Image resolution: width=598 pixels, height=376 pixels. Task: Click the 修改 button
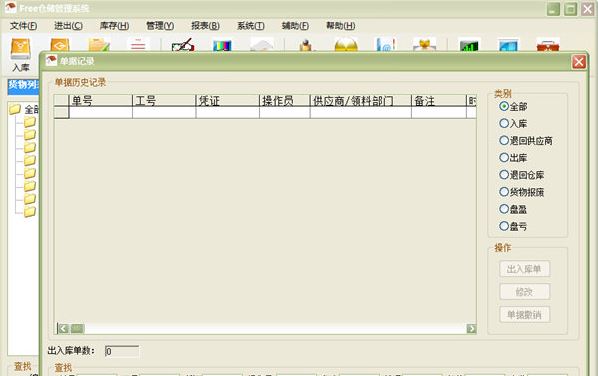525,292
